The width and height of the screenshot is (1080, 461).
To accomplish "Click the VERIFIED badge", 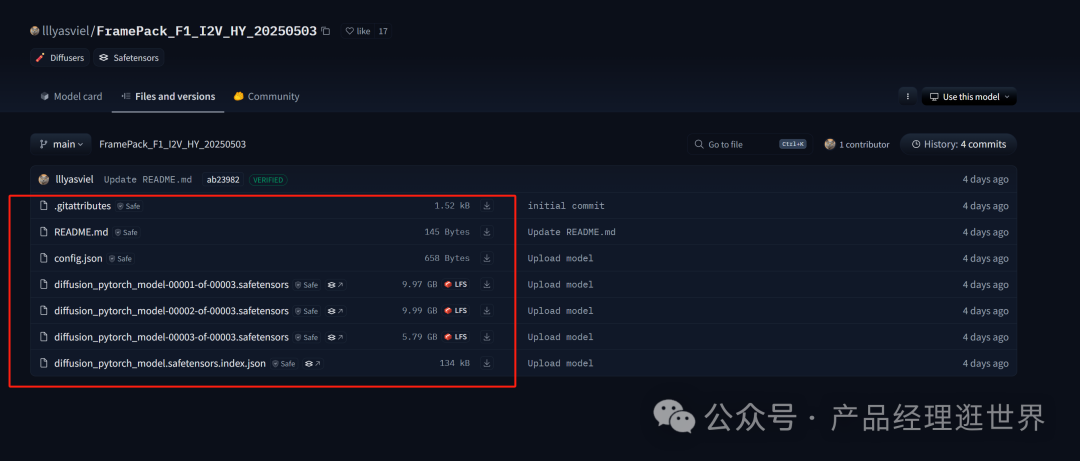I will [x=268, y=180].
